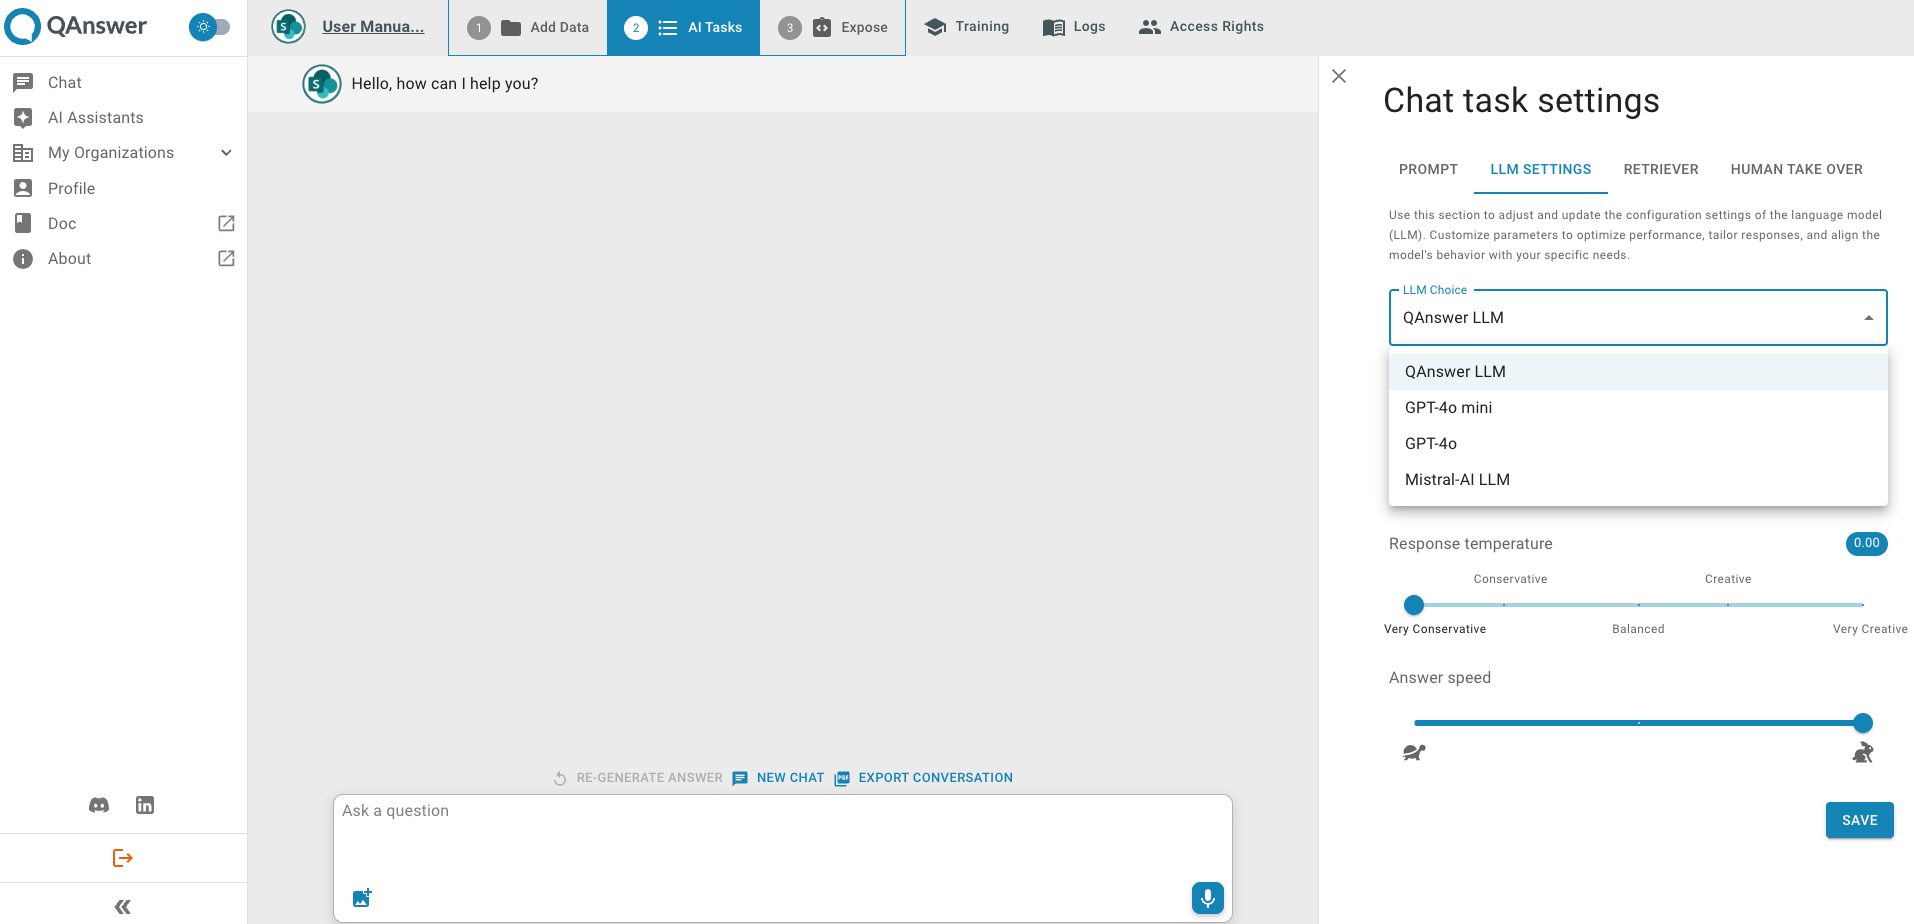This screenshot has width=1914, height=924.
Task: Switch to HUMAN TAKE OVER tab
Action: (1796, 169)
